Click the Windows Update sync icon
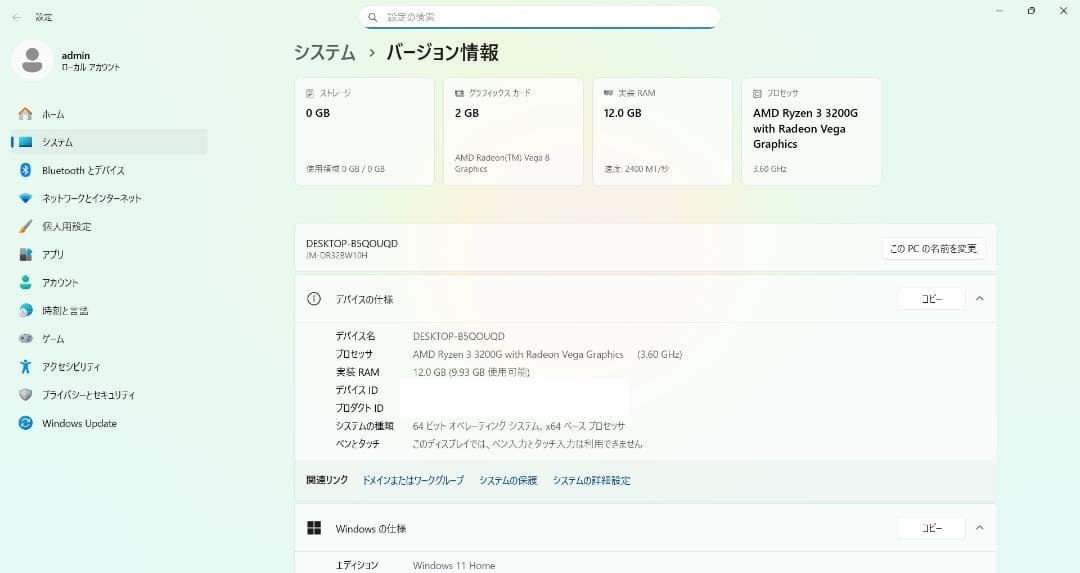Image resolution: width=1080 pixels, height=573 pixels. coord(25,423)
